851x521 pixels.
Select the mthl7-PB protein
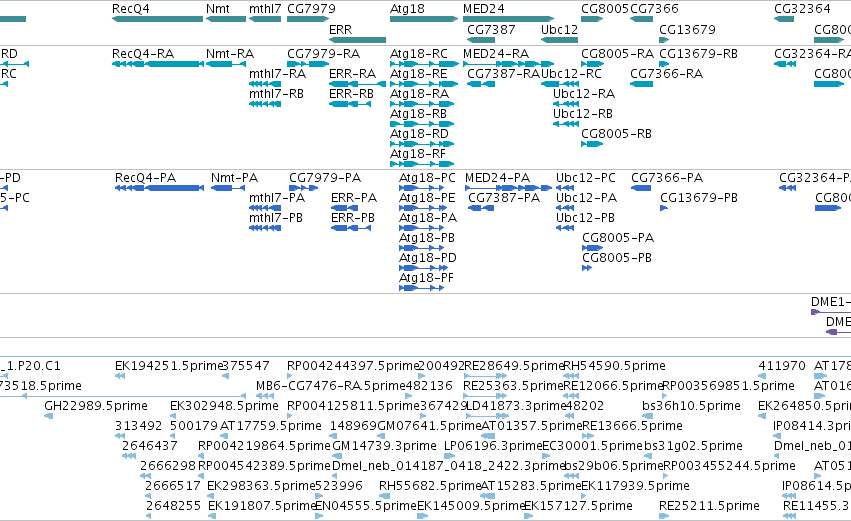(265, 228)
